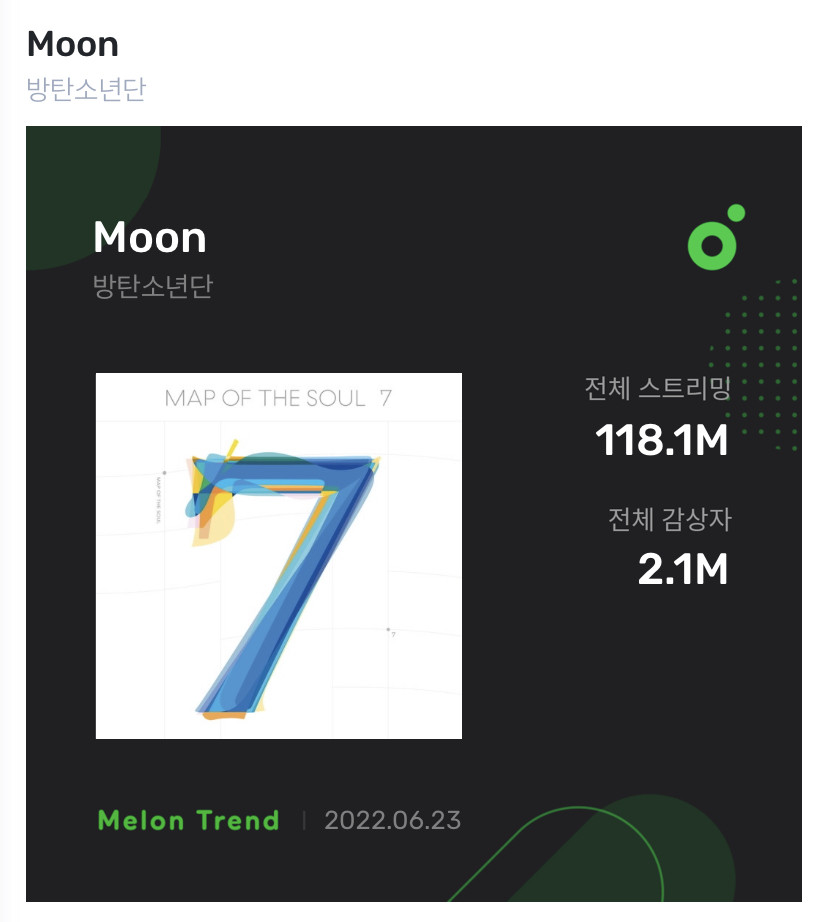Screen dimensions: 828x922
Task: Click the Moon title at page top
Action: [x=73, y=44]
